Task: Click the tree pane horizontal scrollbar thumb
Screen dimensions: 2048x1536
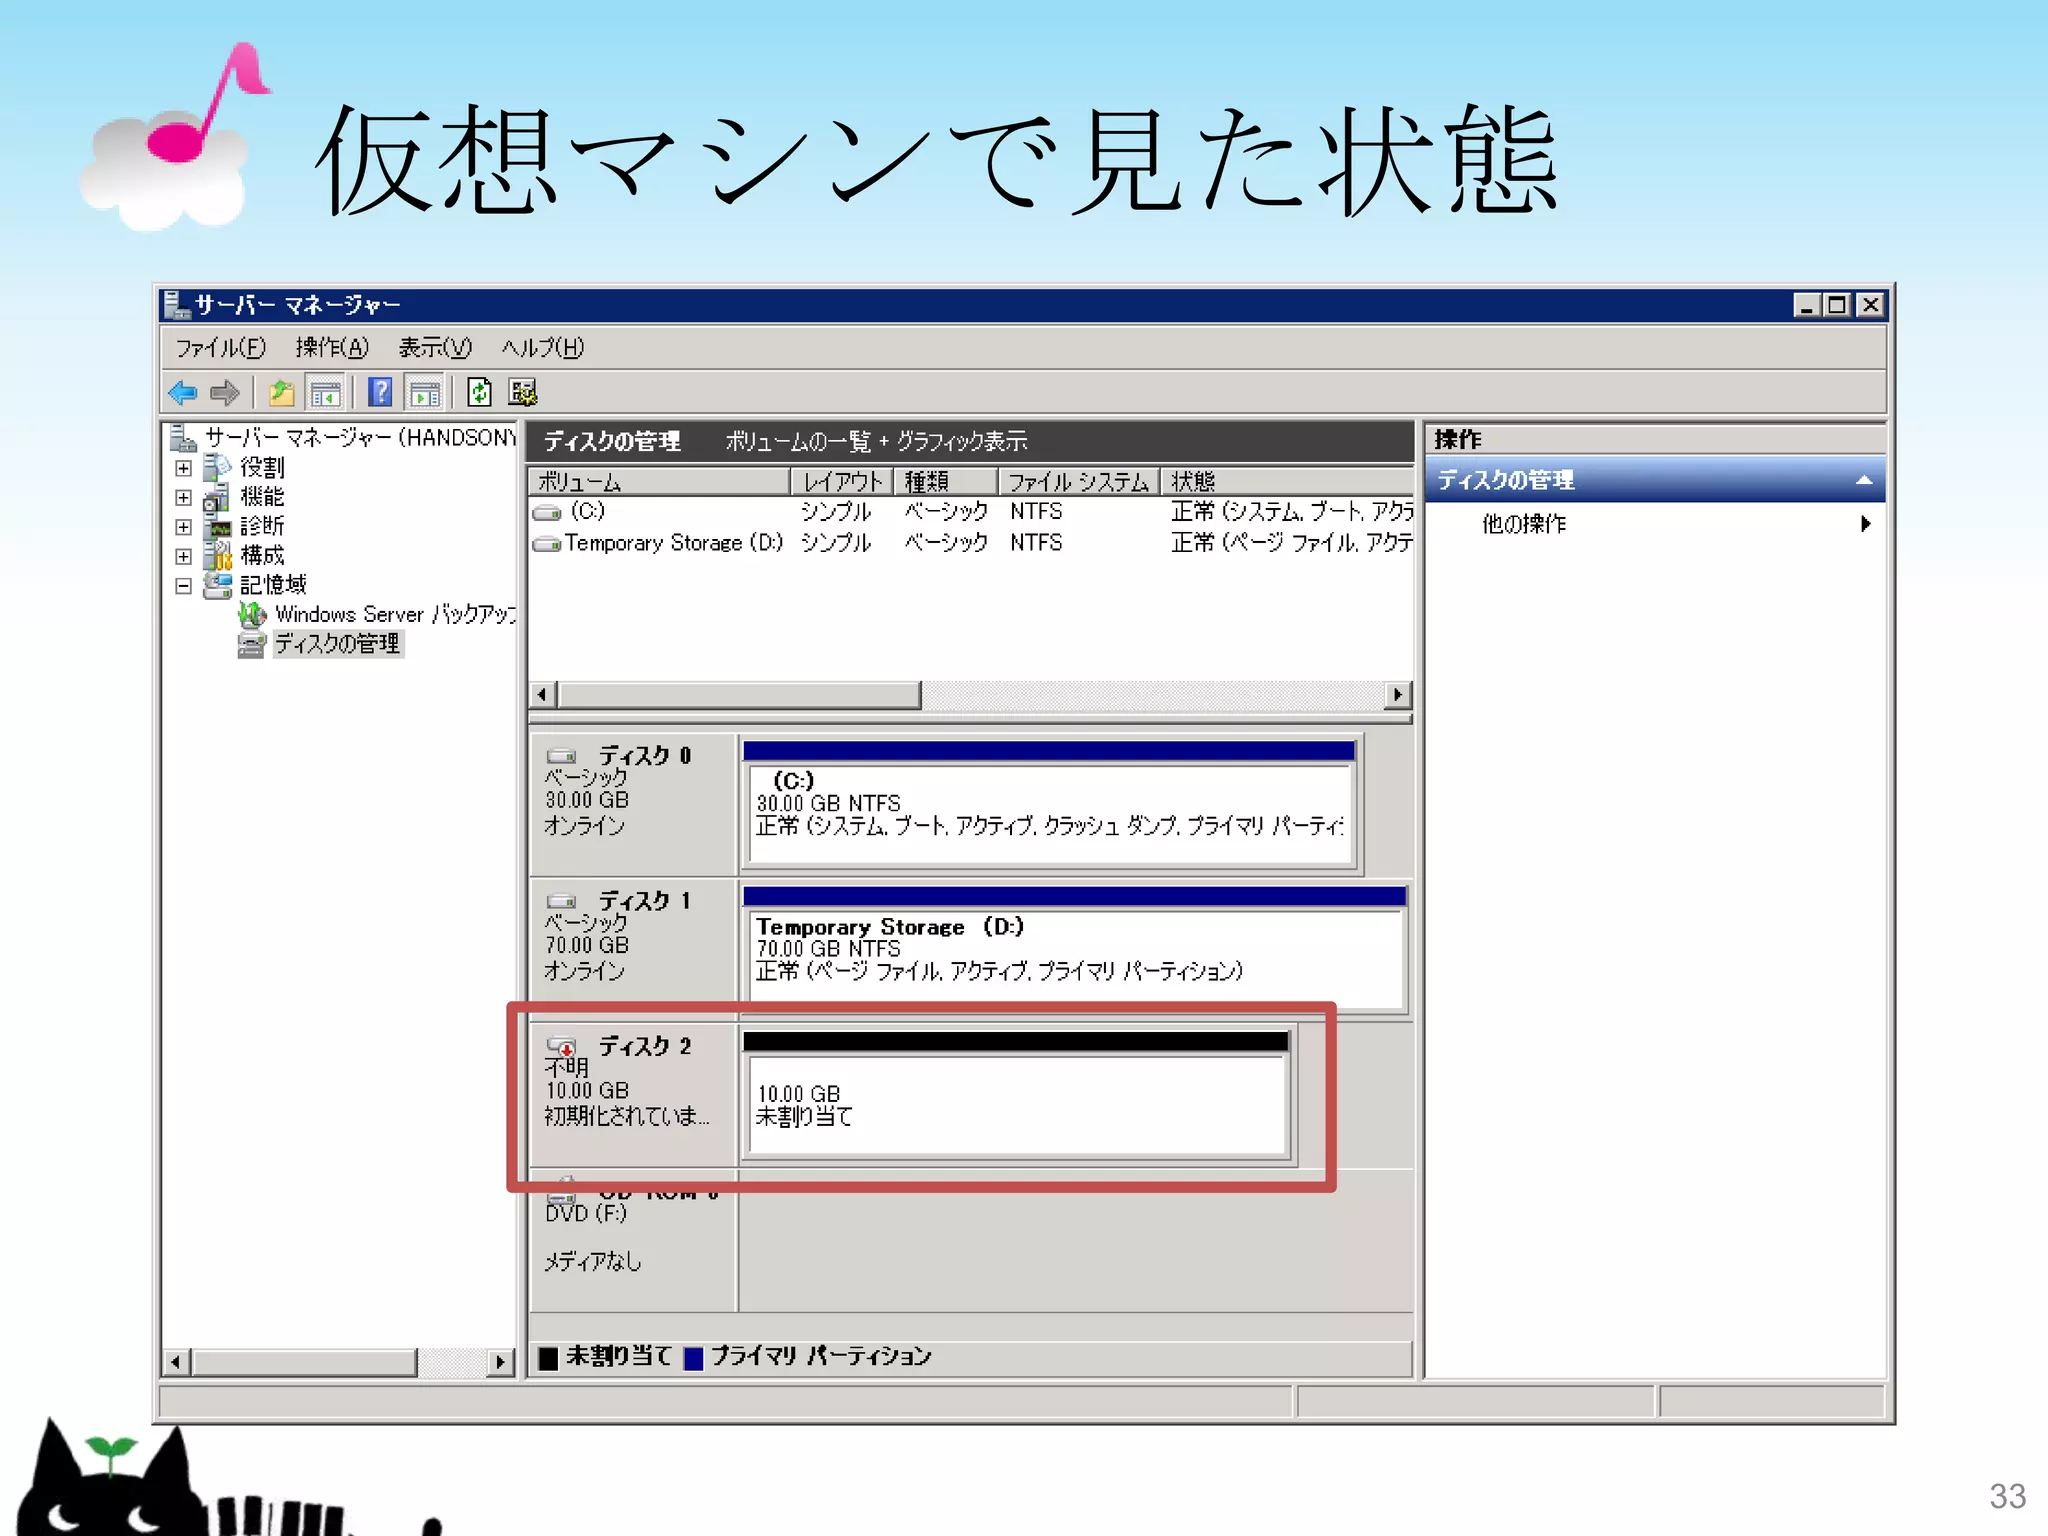Action: tap(305, 1362)
